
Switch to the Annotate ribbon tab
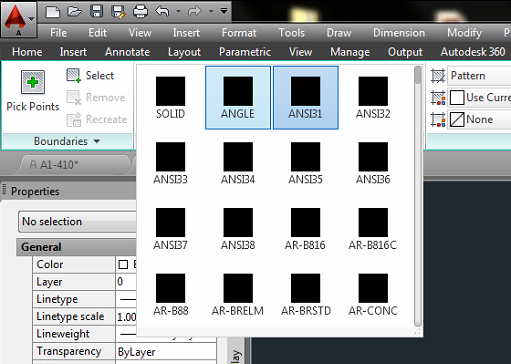pos(127,52)
